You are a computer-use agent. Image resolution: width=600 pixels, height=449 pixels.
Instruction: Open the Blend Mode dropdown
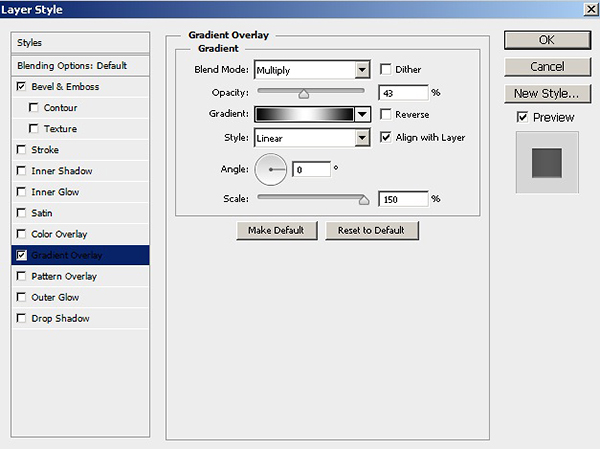pyautogui.click(x=362, y=70)
